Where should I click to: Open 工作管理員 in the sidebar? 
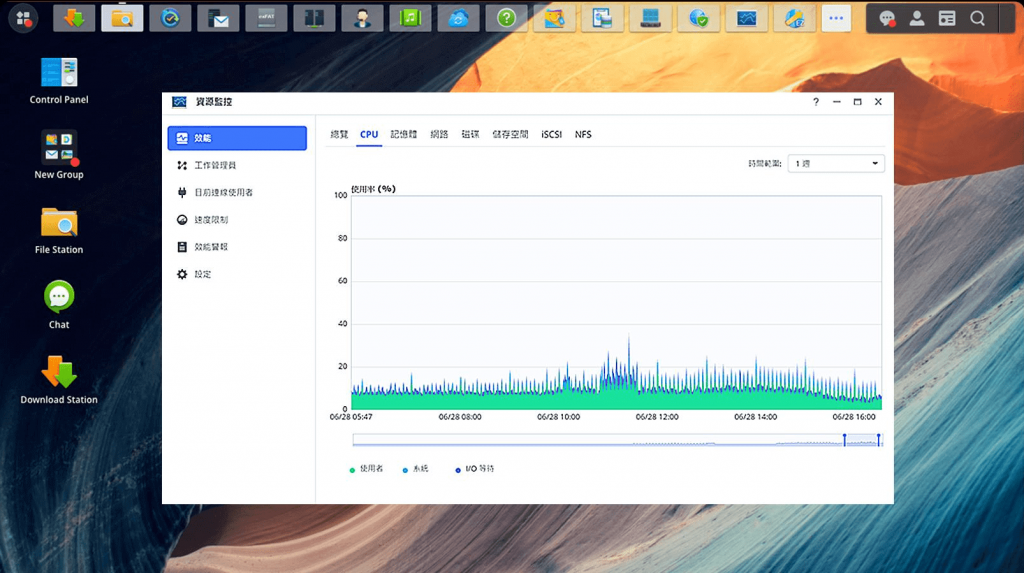[215, 165]
